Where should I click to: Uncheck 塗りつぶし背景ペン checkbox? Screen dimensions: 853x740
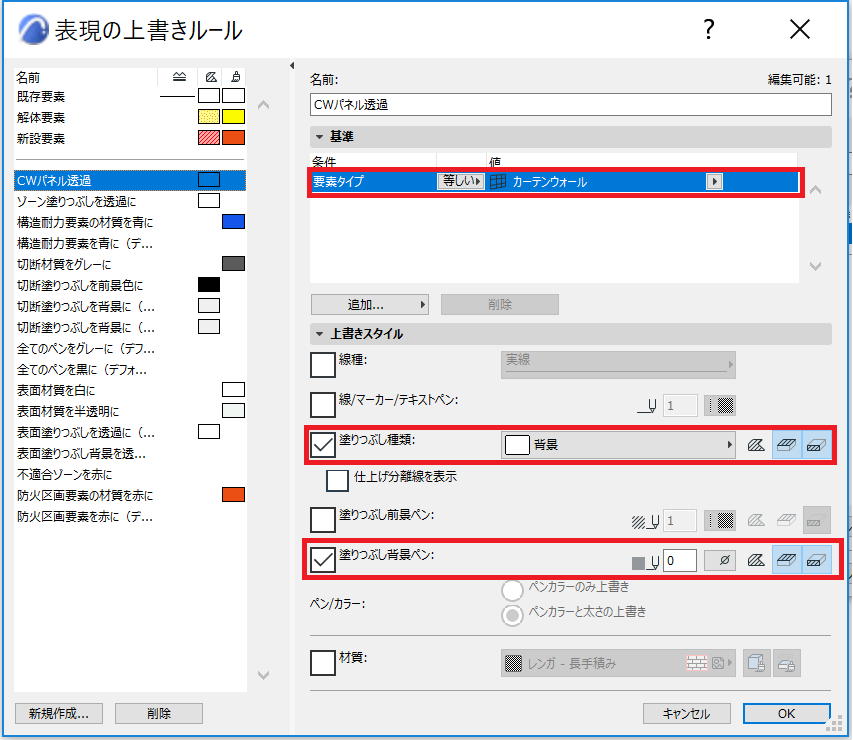[x=323, y=560]
